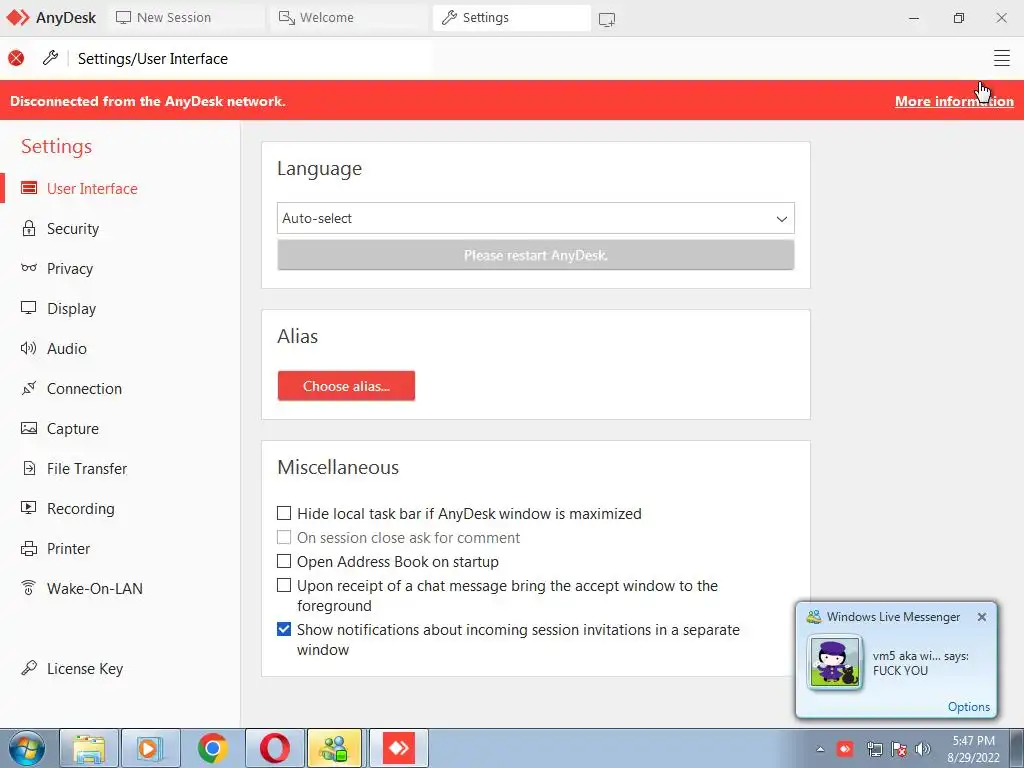
Task: Click the Capture picture icon
Action: 29,428
